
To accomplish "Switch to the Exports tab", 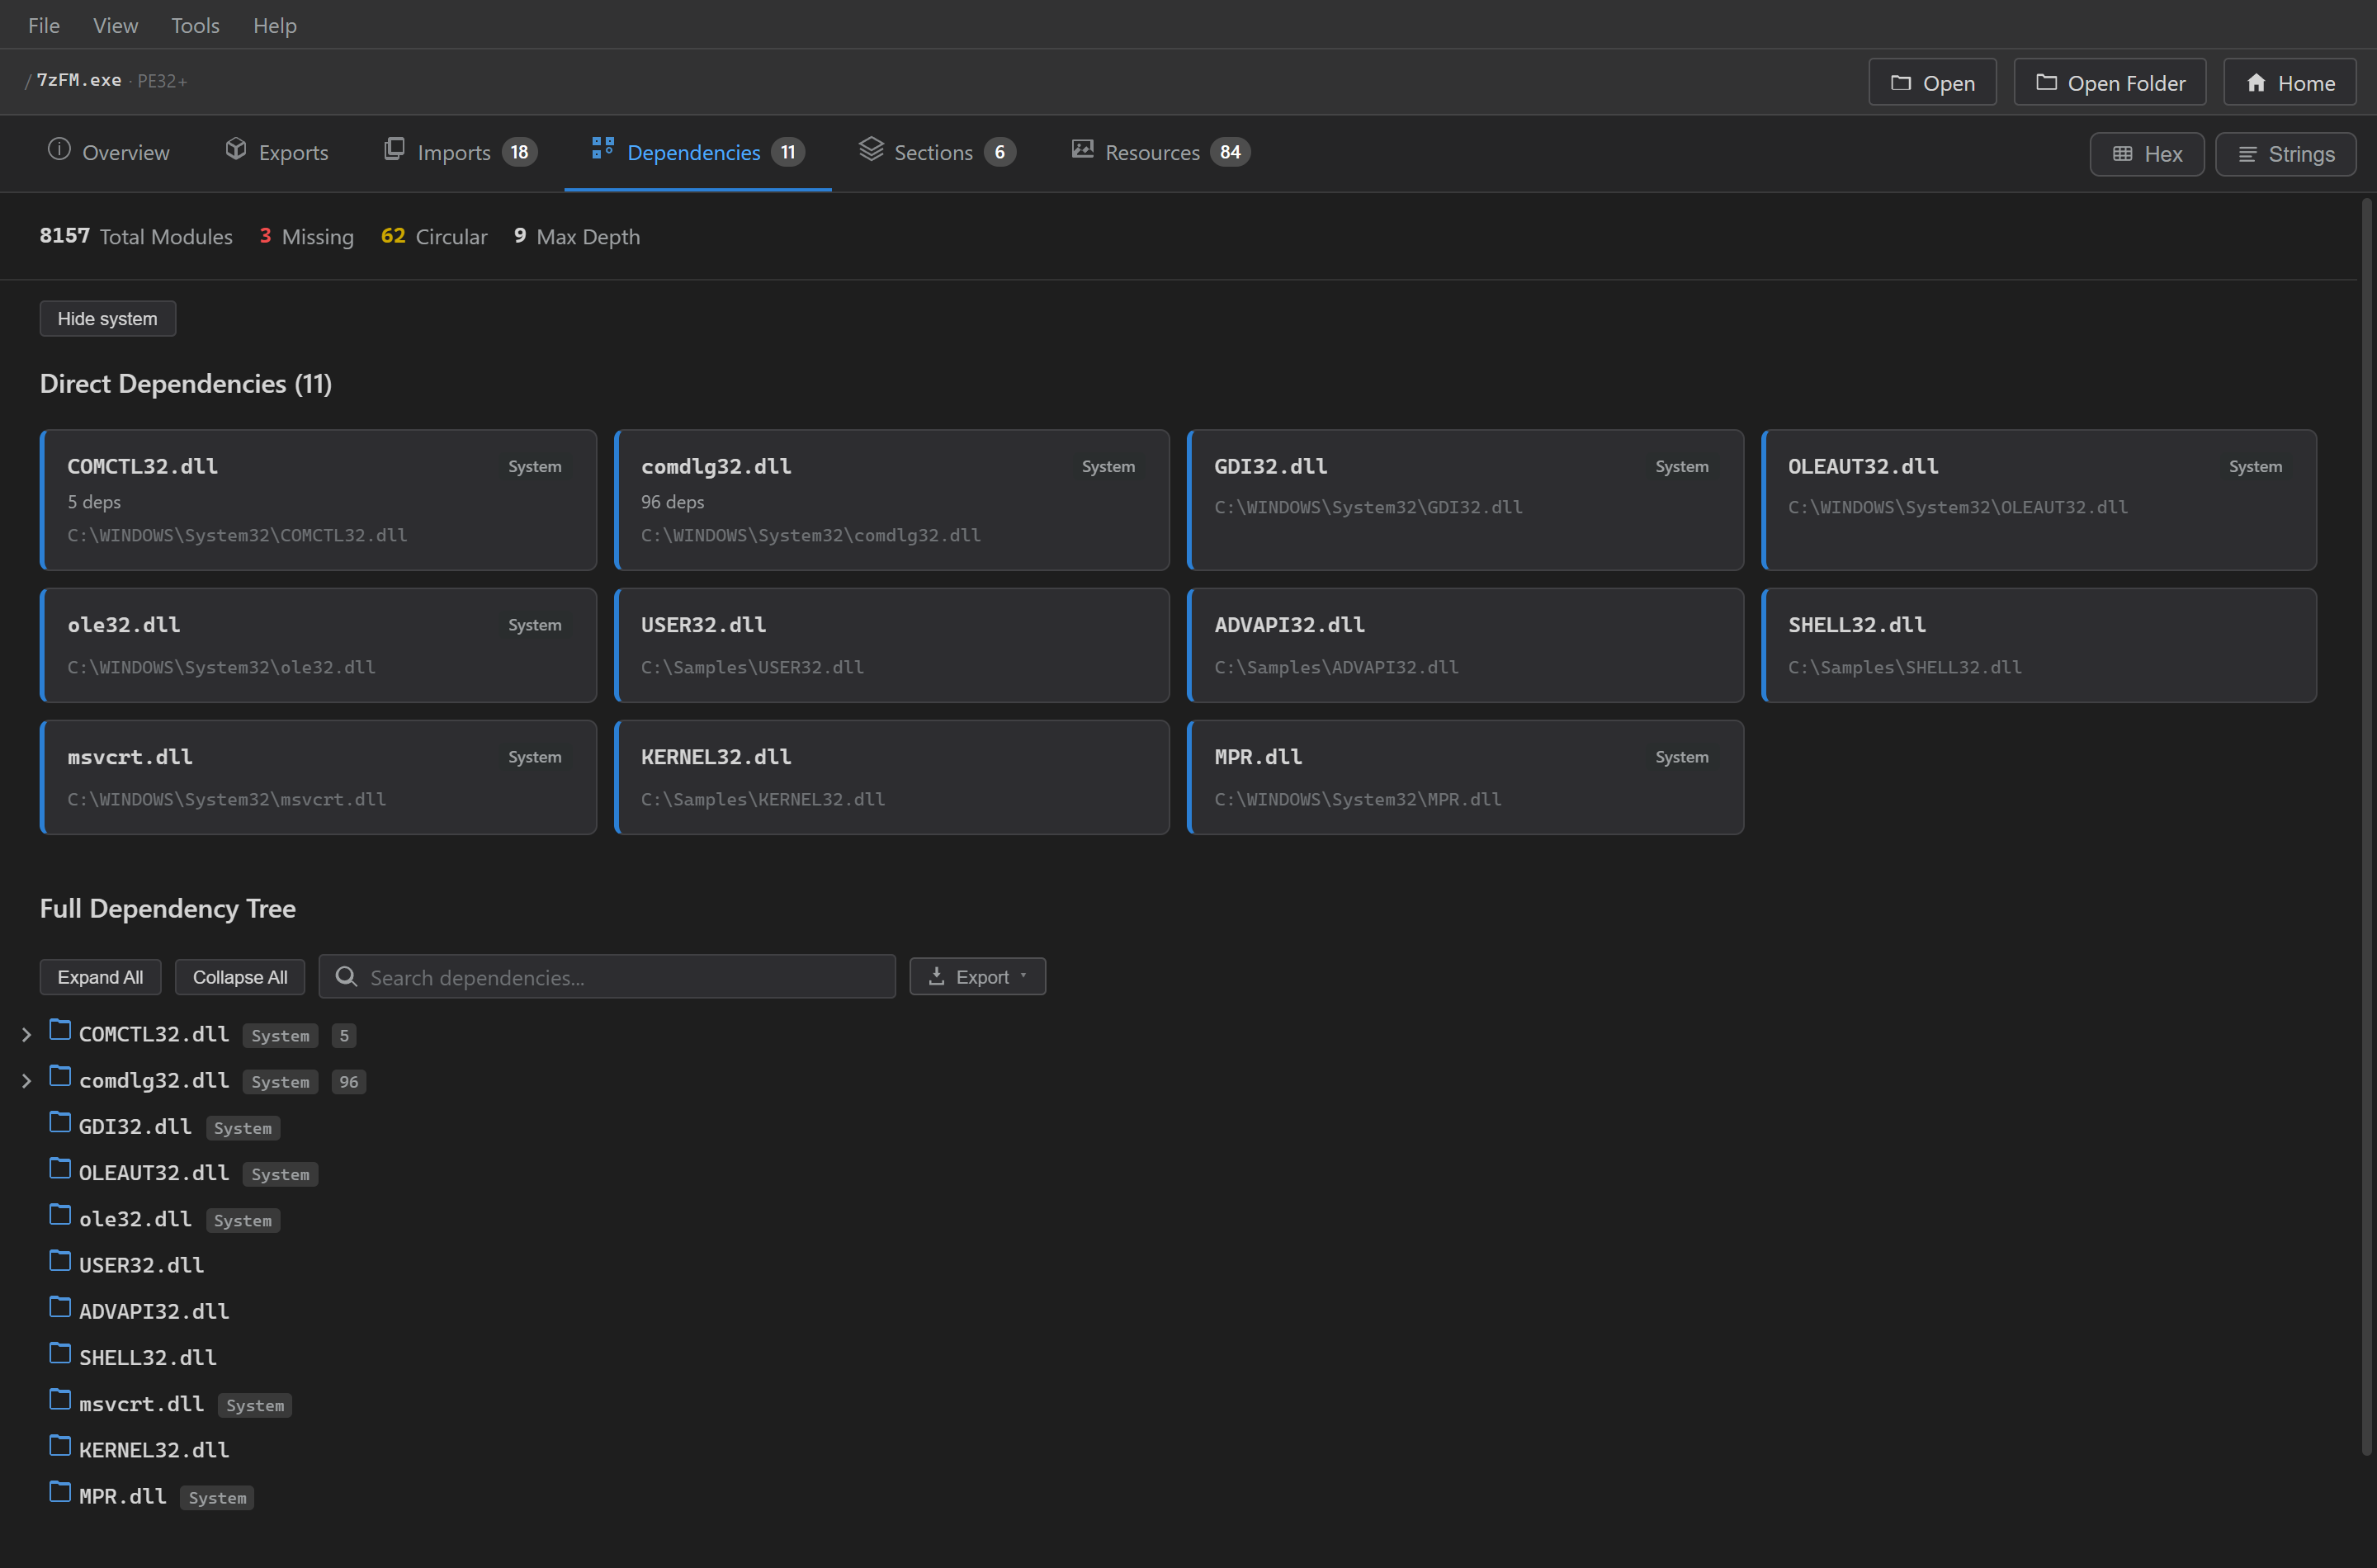I will coord(277,152).
